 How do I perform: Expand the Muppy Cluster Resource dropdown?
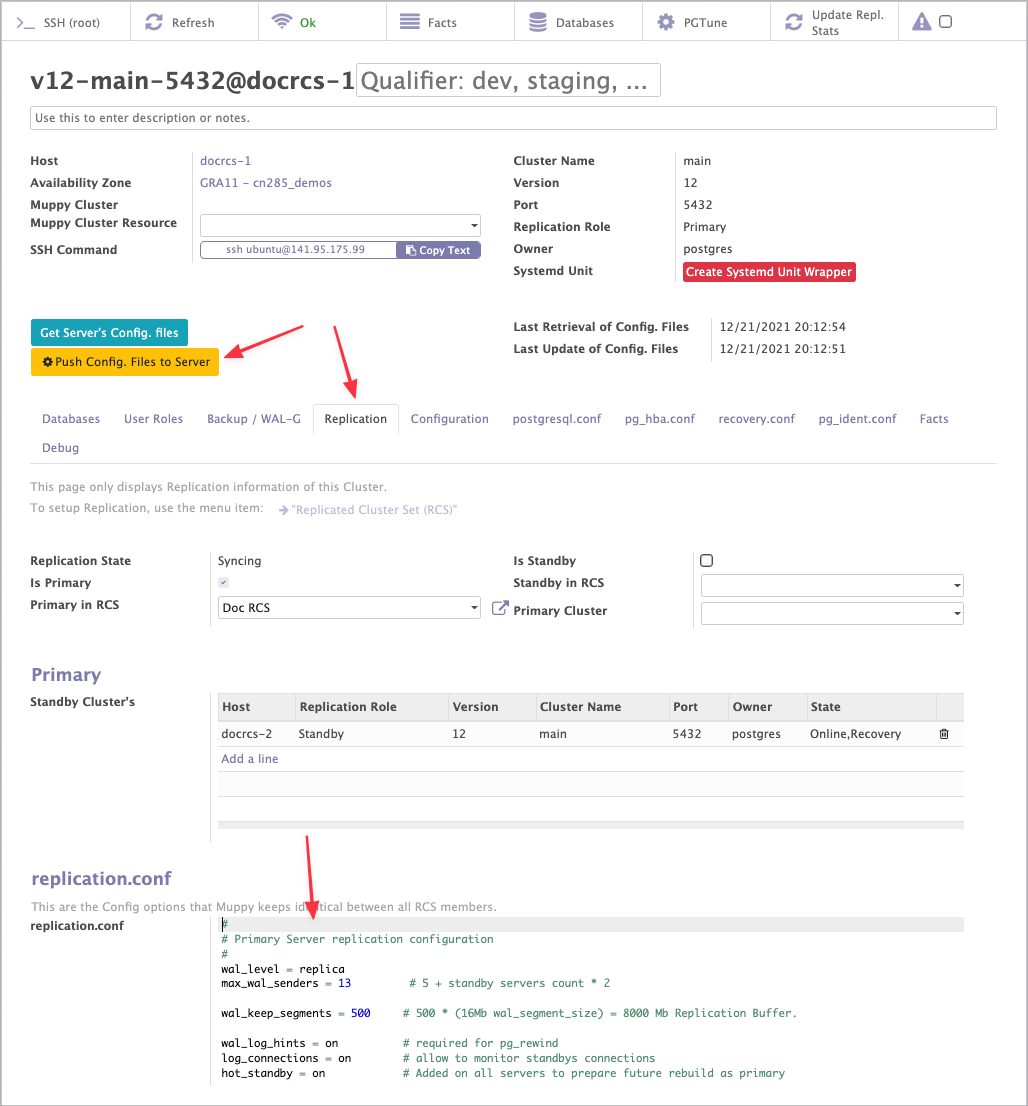click(340, 225)
